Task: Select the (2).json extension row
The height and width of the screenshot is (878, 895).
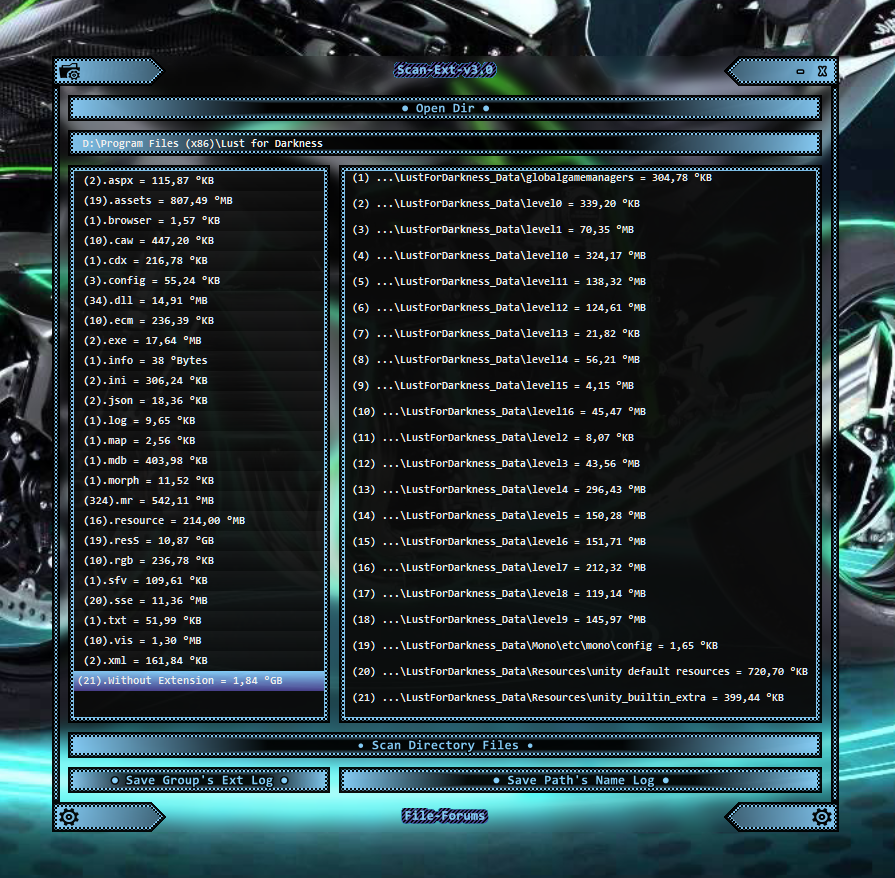Action: (199, 400)
